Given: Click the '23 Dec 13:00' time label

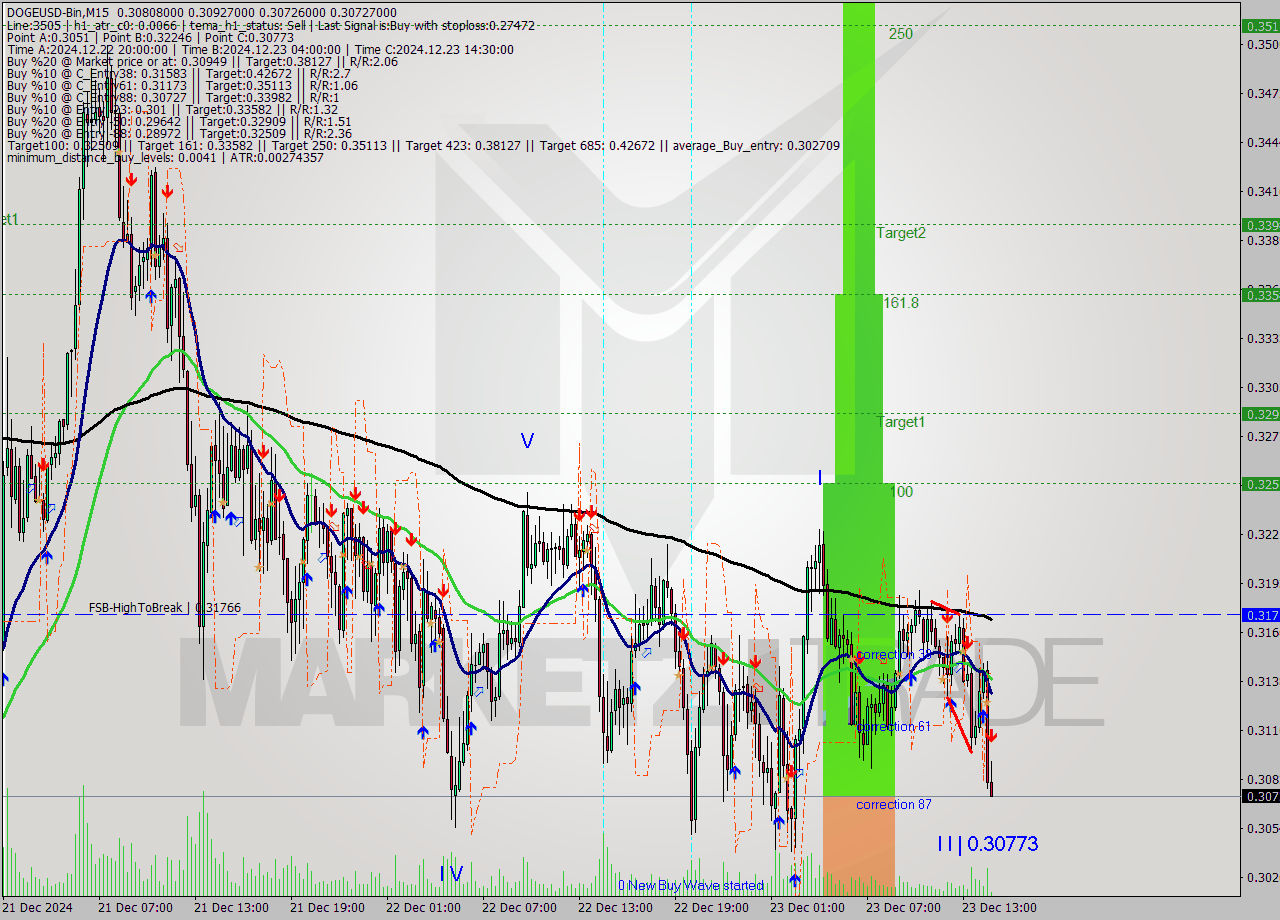Looking at the screenshot, I should [x=999, y=908].
